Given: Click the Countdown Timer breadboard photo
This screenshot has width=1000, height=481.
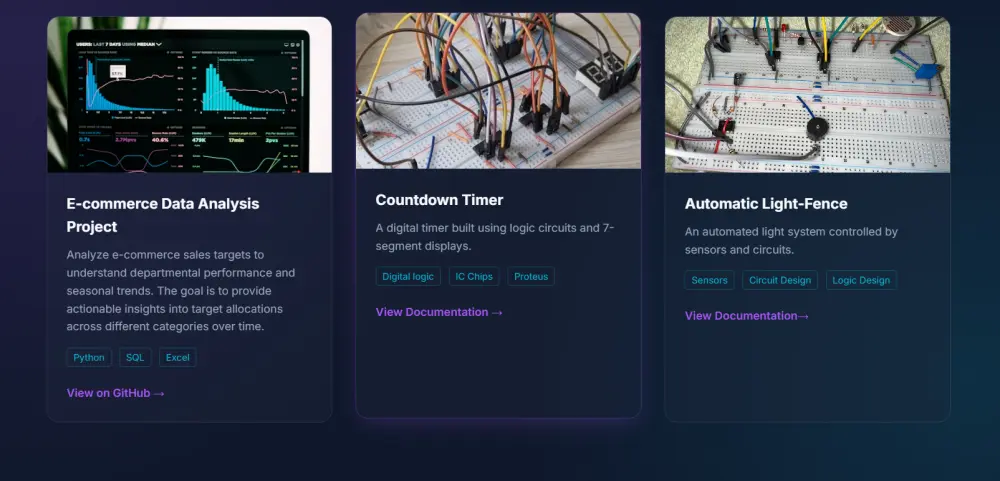Looking at the screenshot, I should (498, 91).
